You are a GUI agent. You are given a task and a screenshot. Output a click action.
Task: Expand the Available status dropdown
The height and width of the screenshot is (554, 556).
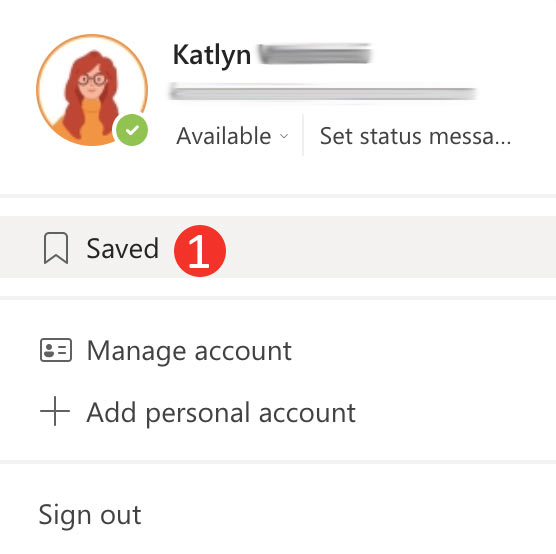(x=233, y=136)
